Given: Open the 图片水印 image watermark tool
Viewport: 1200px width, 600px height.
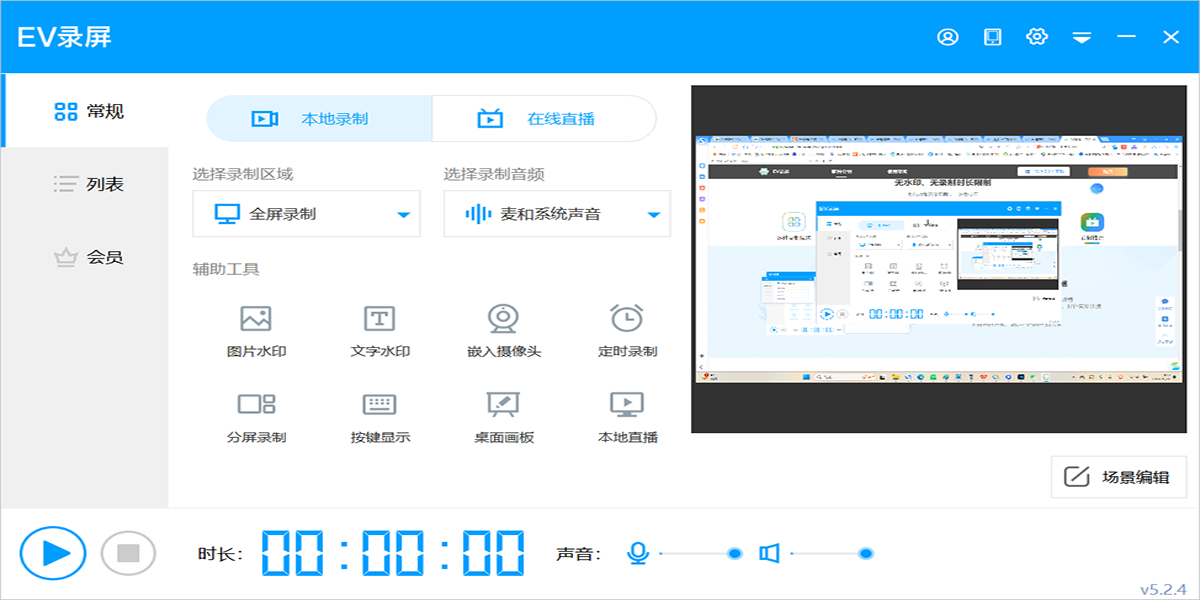Looking at the screenshot, I should [x=256, y=320].
